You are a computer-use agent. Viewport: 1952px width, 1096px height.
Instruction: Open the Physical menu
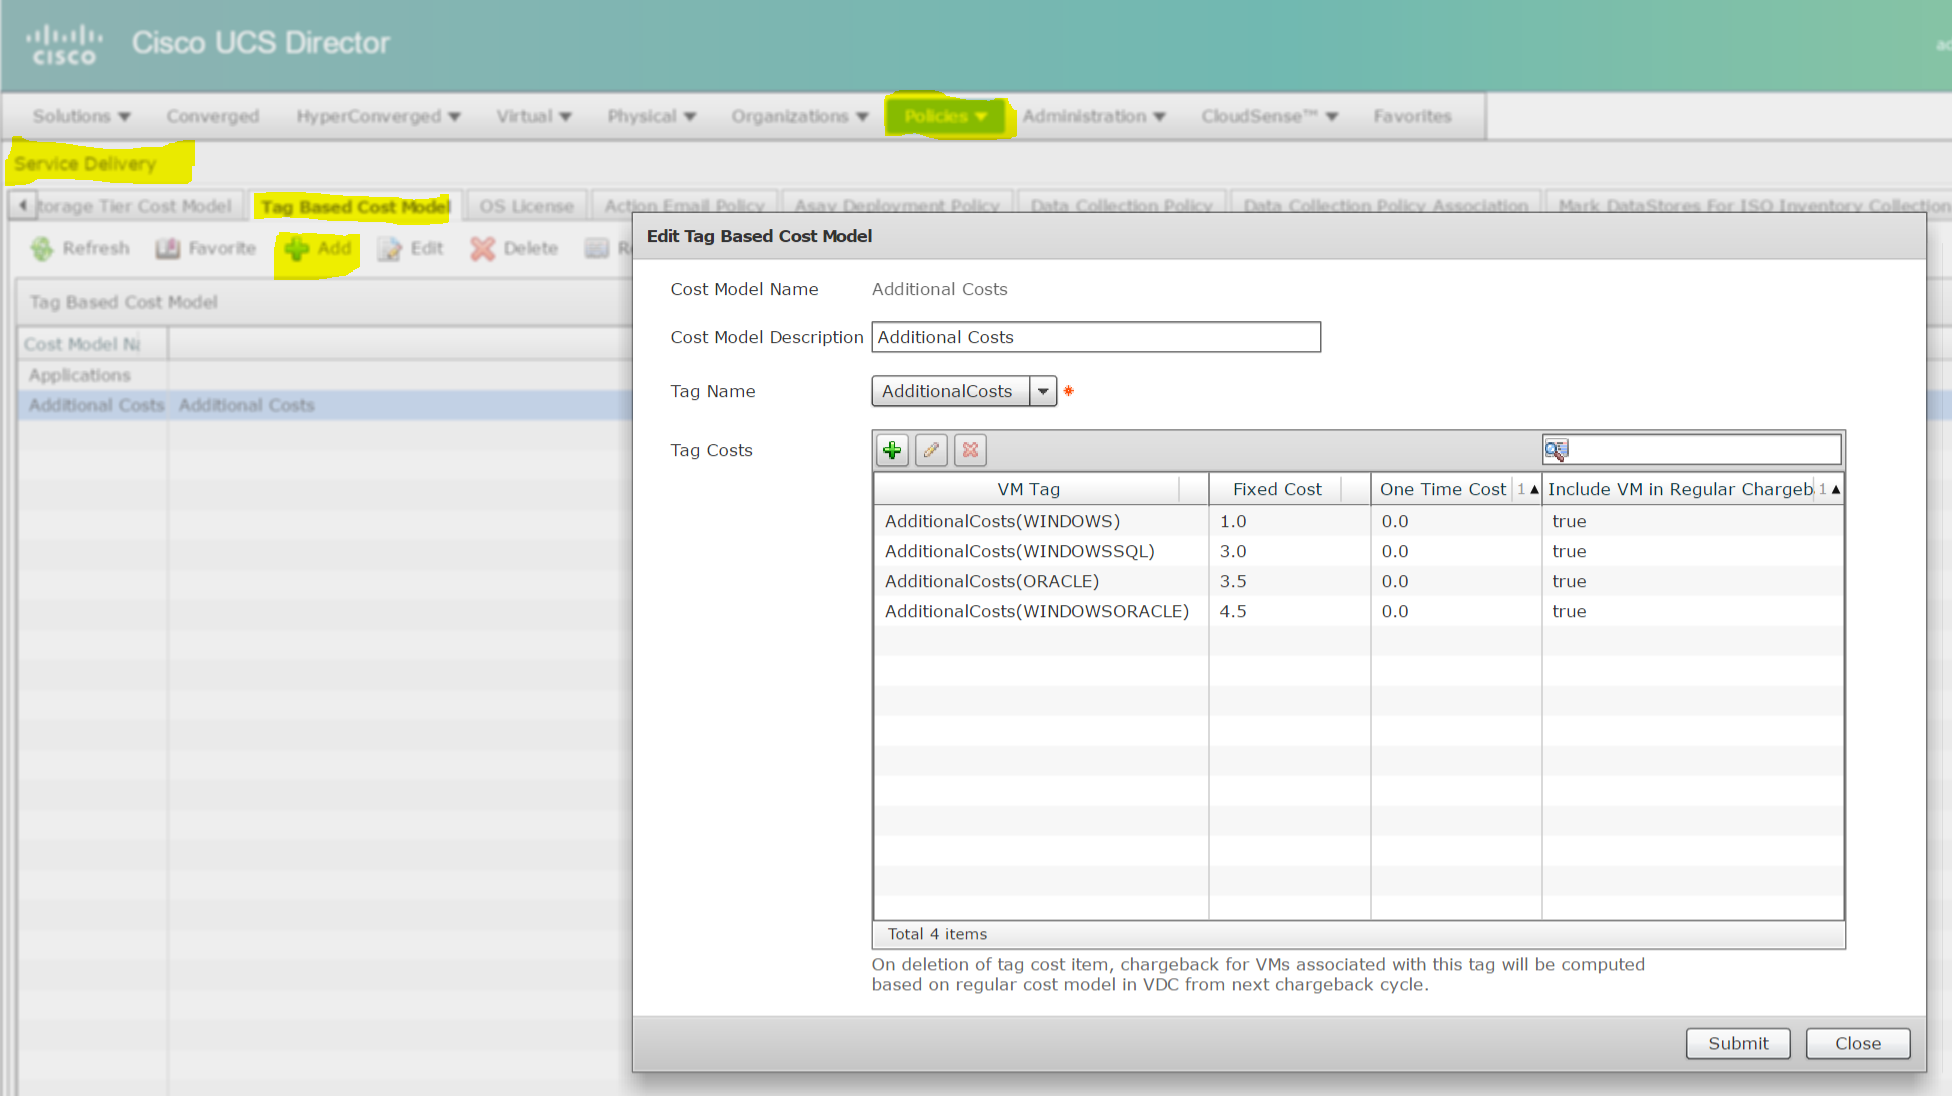pyautogui.click(x=652, y=116)
